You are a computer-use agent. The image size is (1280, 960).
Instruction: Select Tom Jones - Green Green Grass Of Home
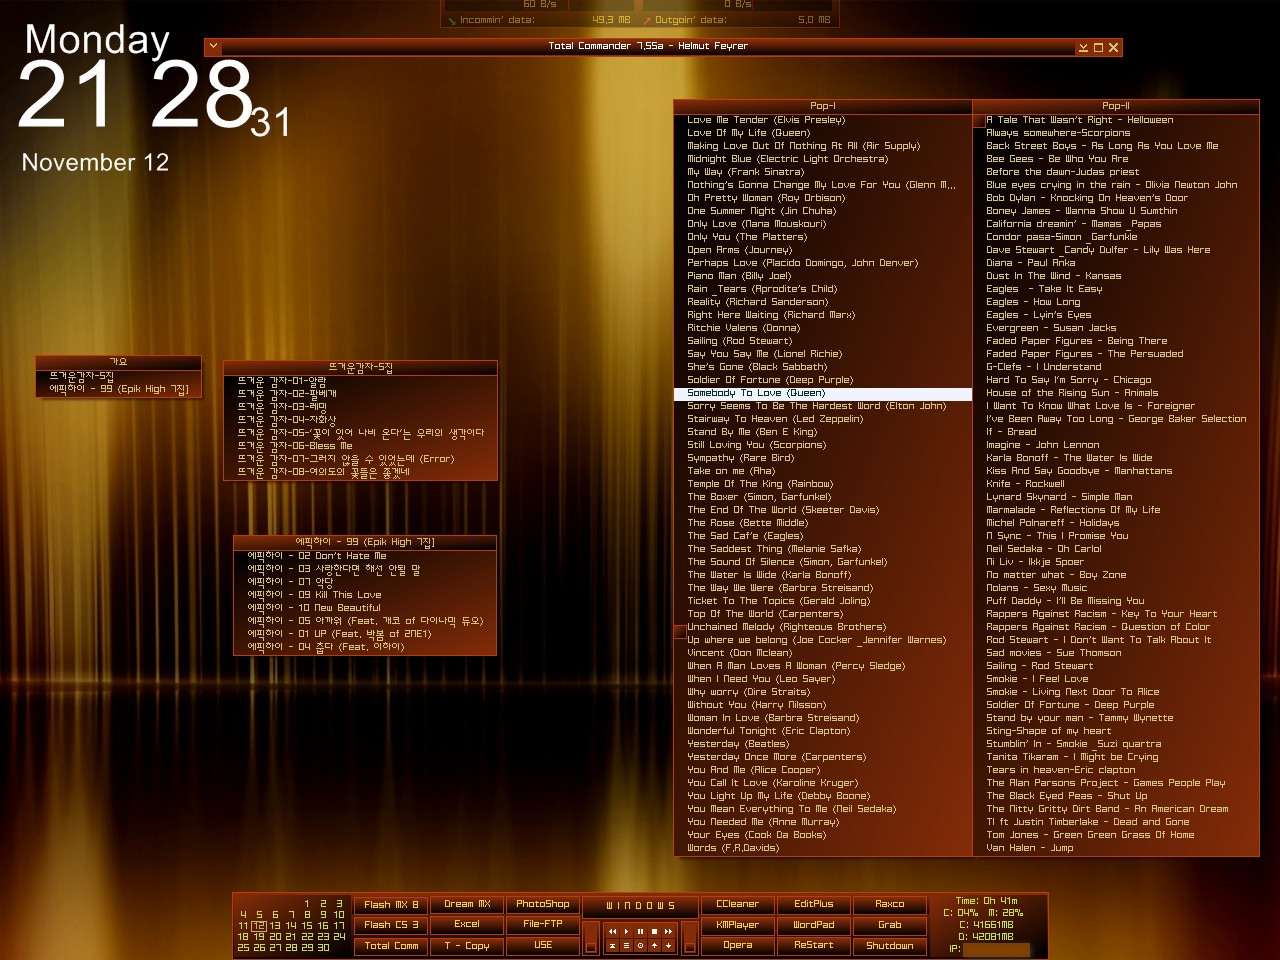coord(1116,835)
